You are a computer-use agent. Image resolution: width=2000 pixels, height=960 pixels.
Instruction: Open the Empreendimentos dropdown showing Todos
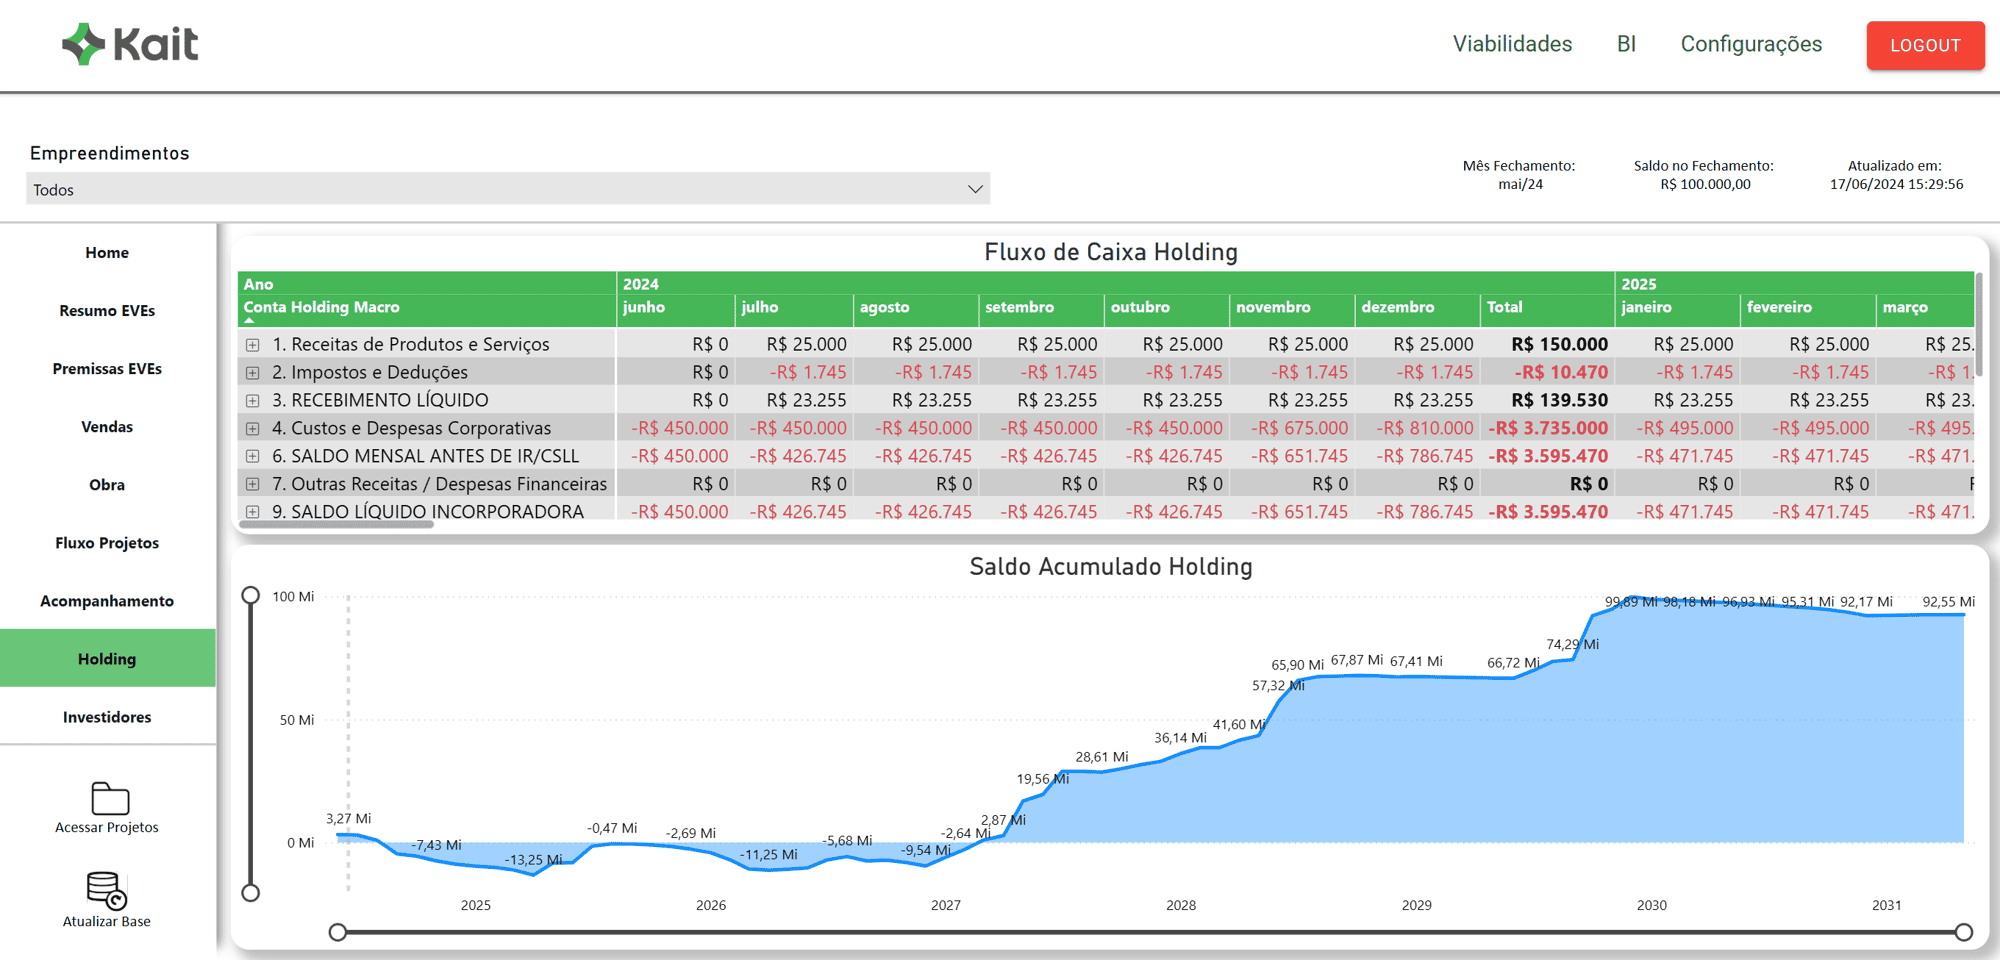[508, 189]
